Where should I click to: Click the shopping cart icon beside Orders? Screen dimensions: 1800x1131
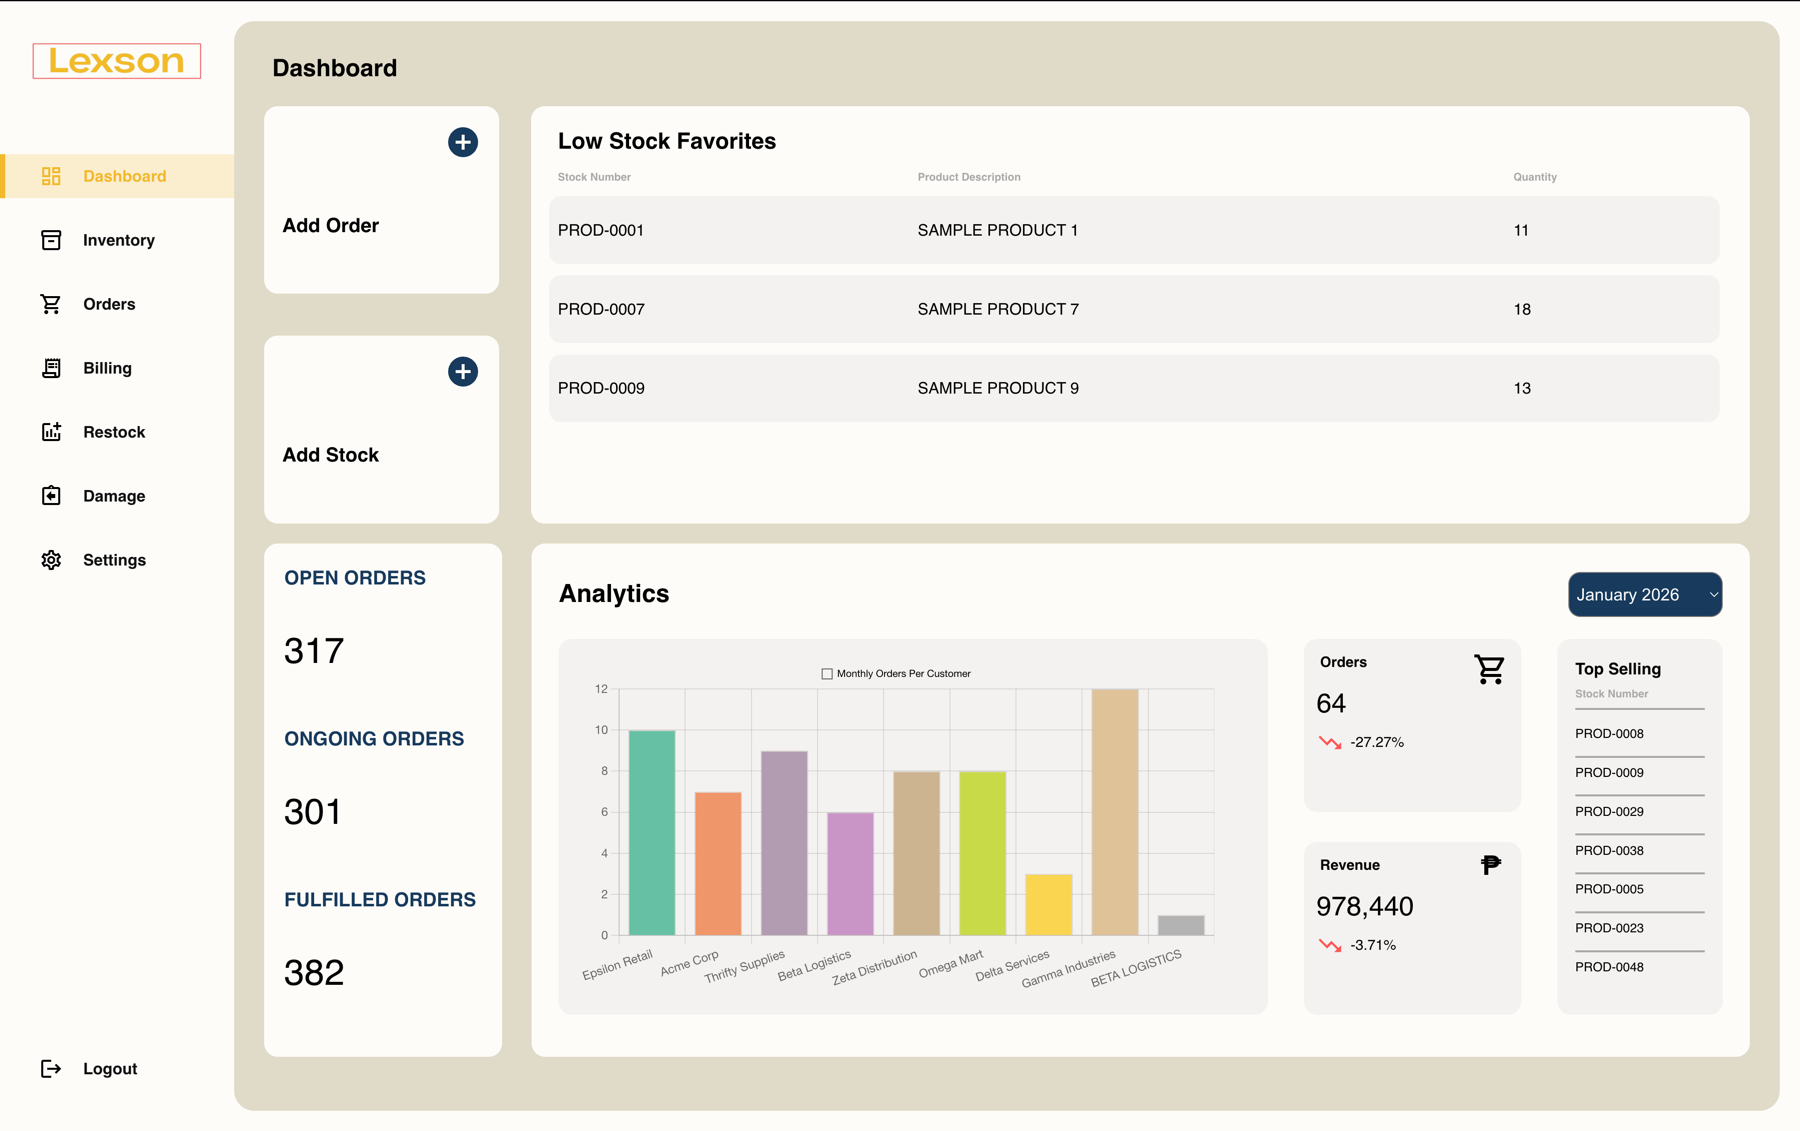point(51,303)
